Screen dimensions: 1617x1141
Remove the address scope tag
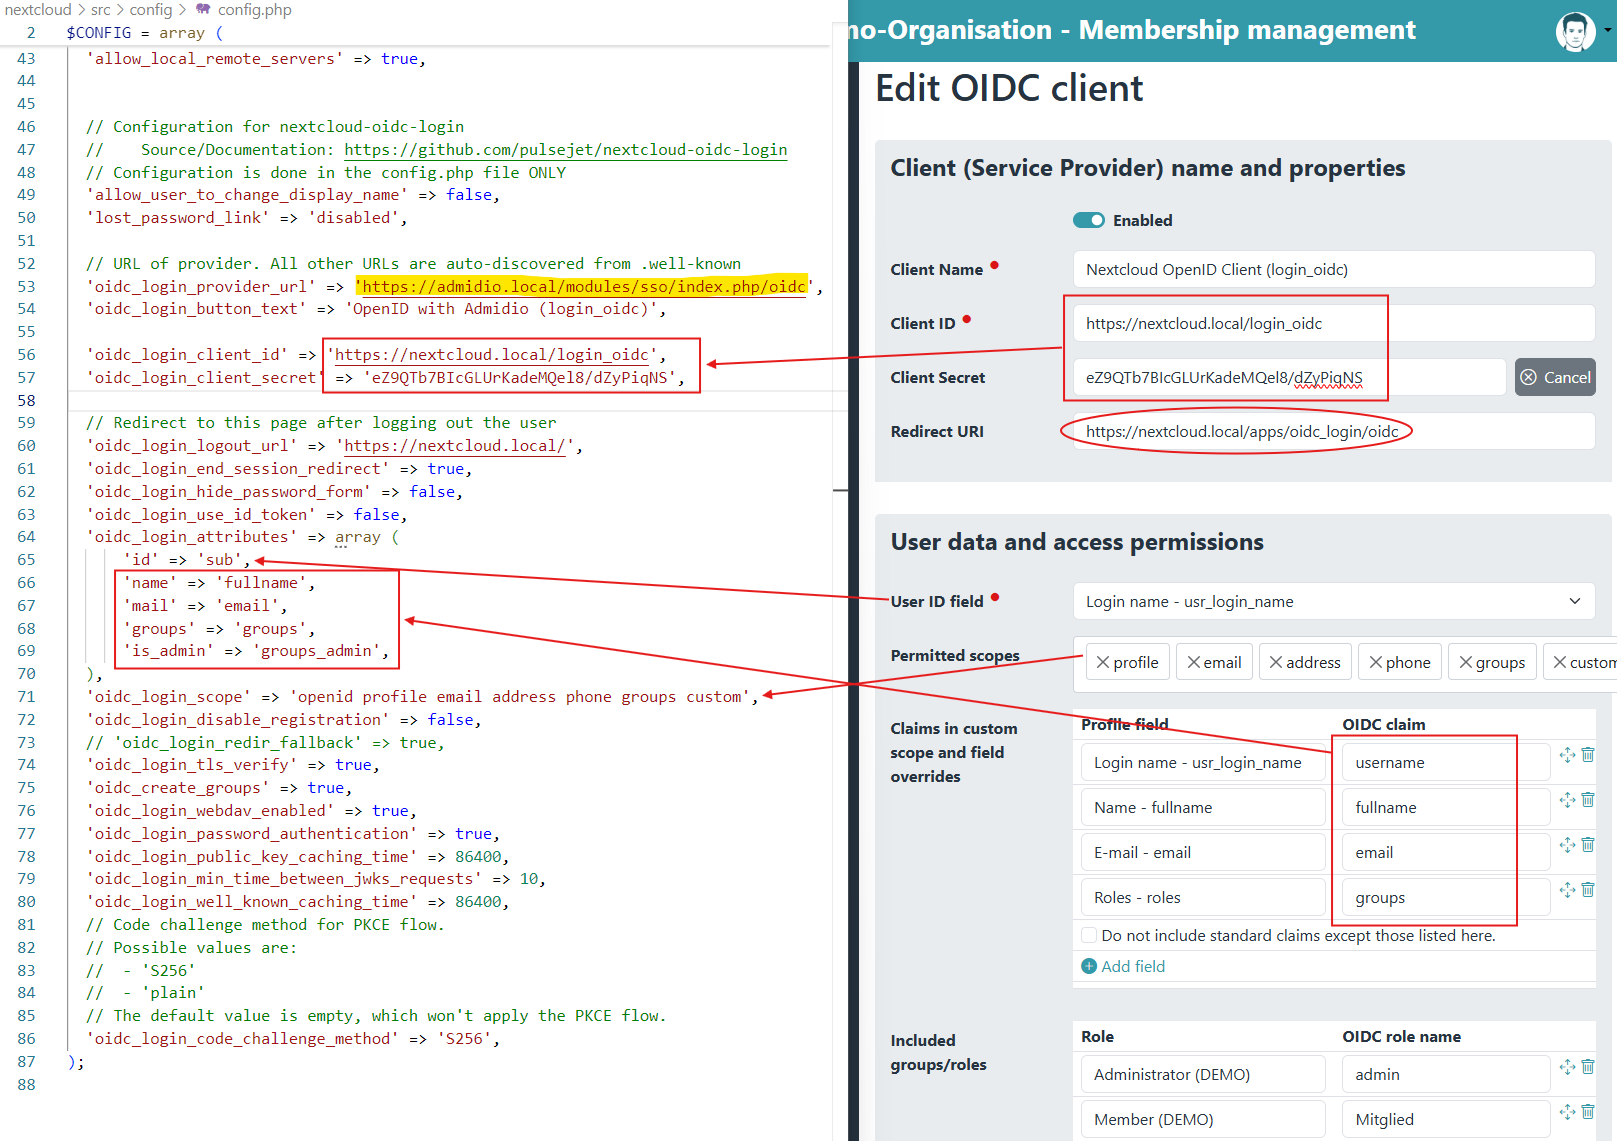pos(1275,662)
